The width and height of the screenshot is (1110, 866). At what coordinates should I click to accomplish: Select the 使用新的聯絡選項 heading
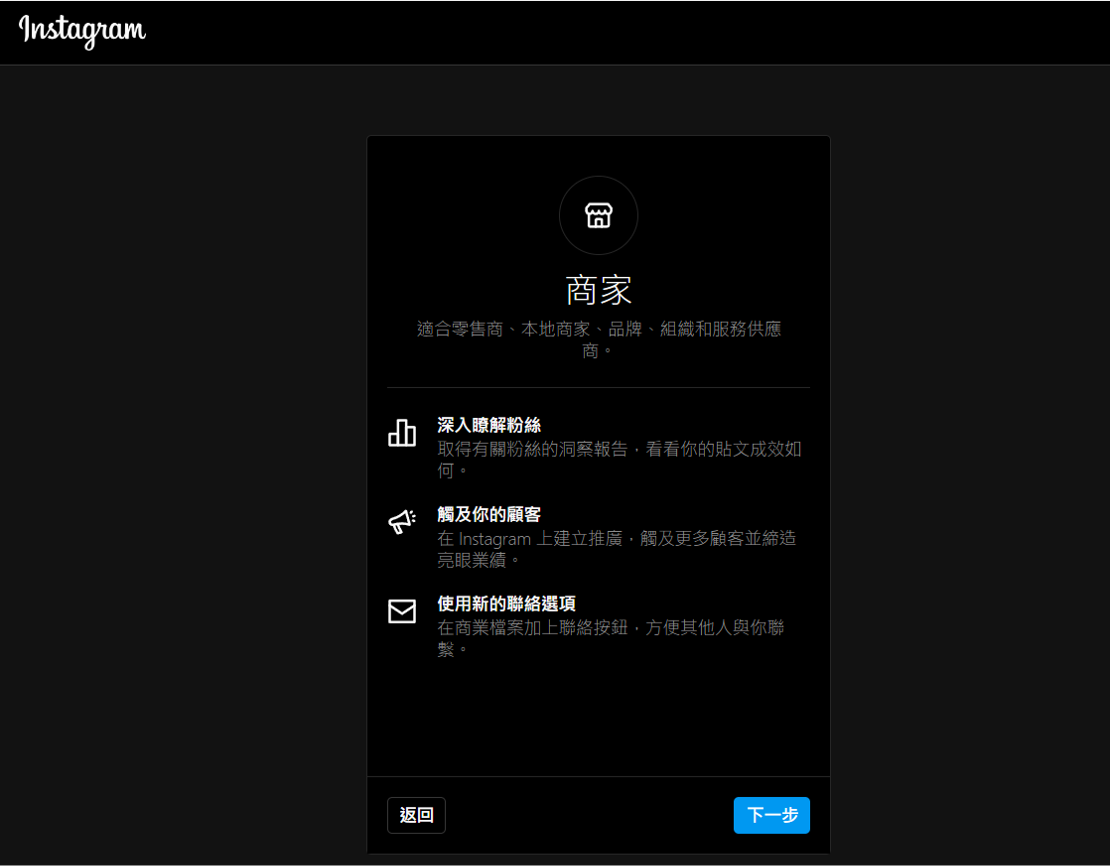coord(506,603)
